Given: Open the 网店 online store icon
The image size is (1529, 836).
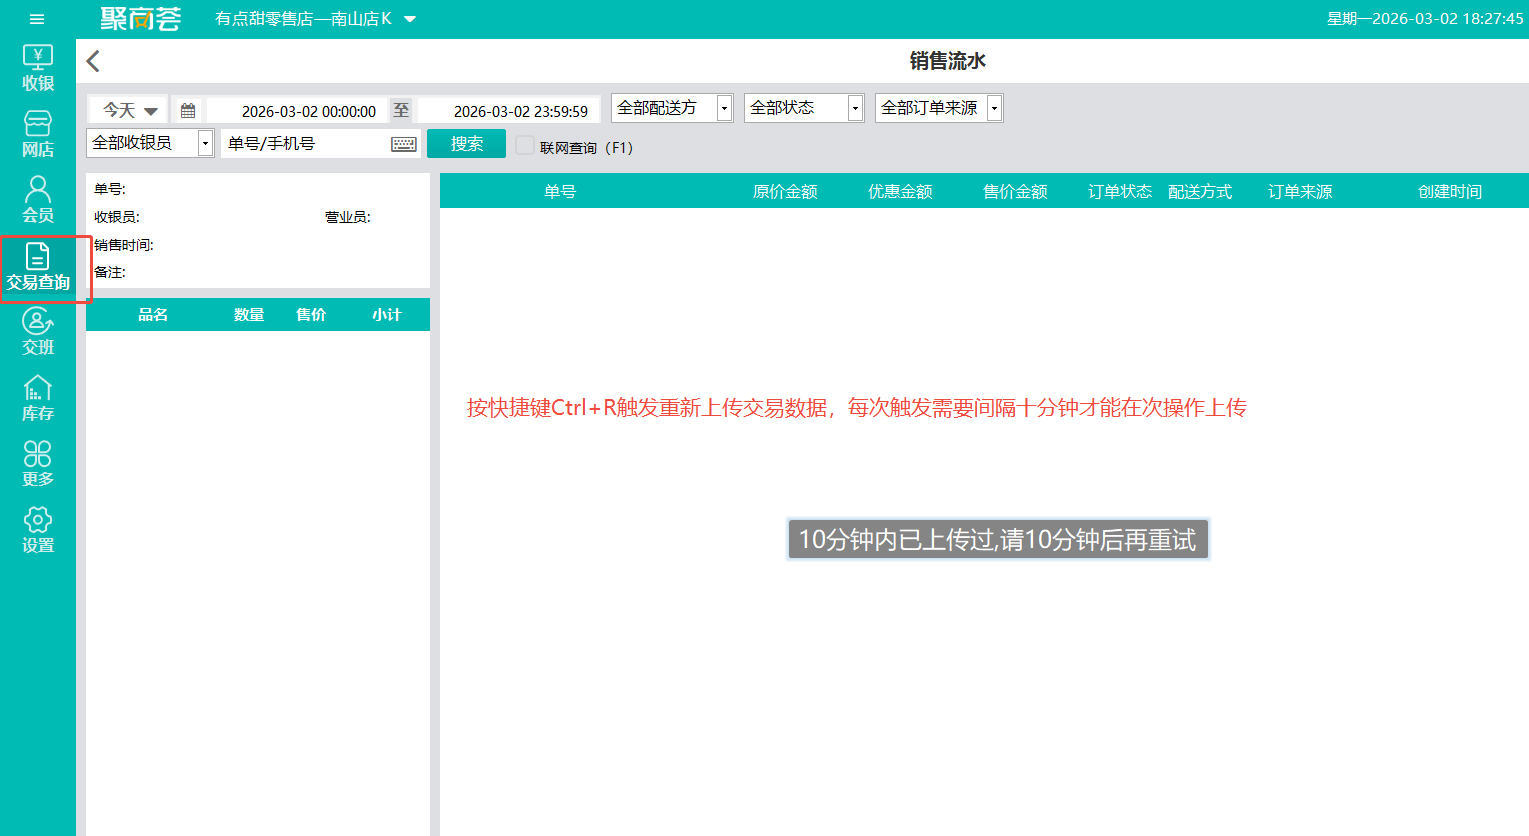Looking at the screenshot, I should (38, 134).
